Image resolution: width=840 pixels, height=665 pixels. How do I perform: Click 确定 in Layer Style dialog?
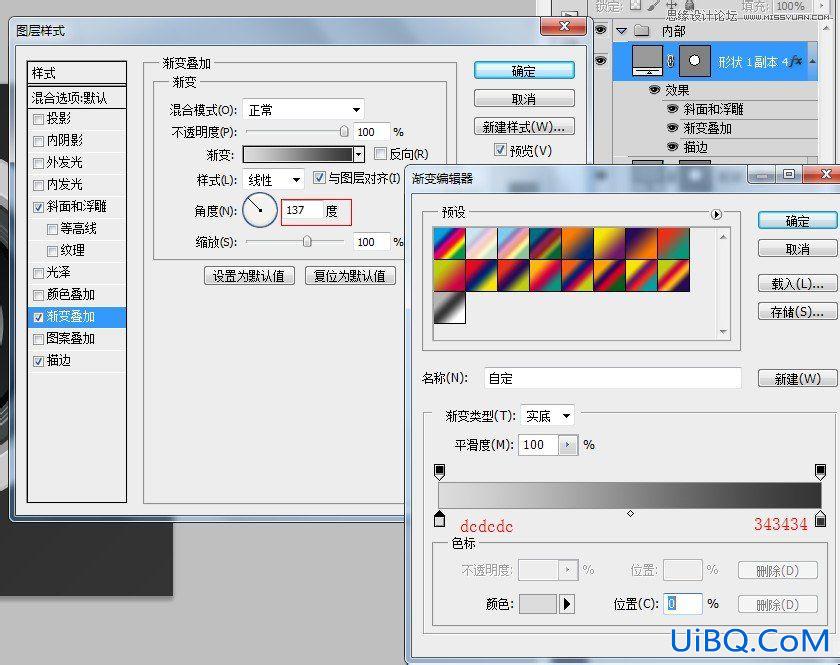click(524, 70)
